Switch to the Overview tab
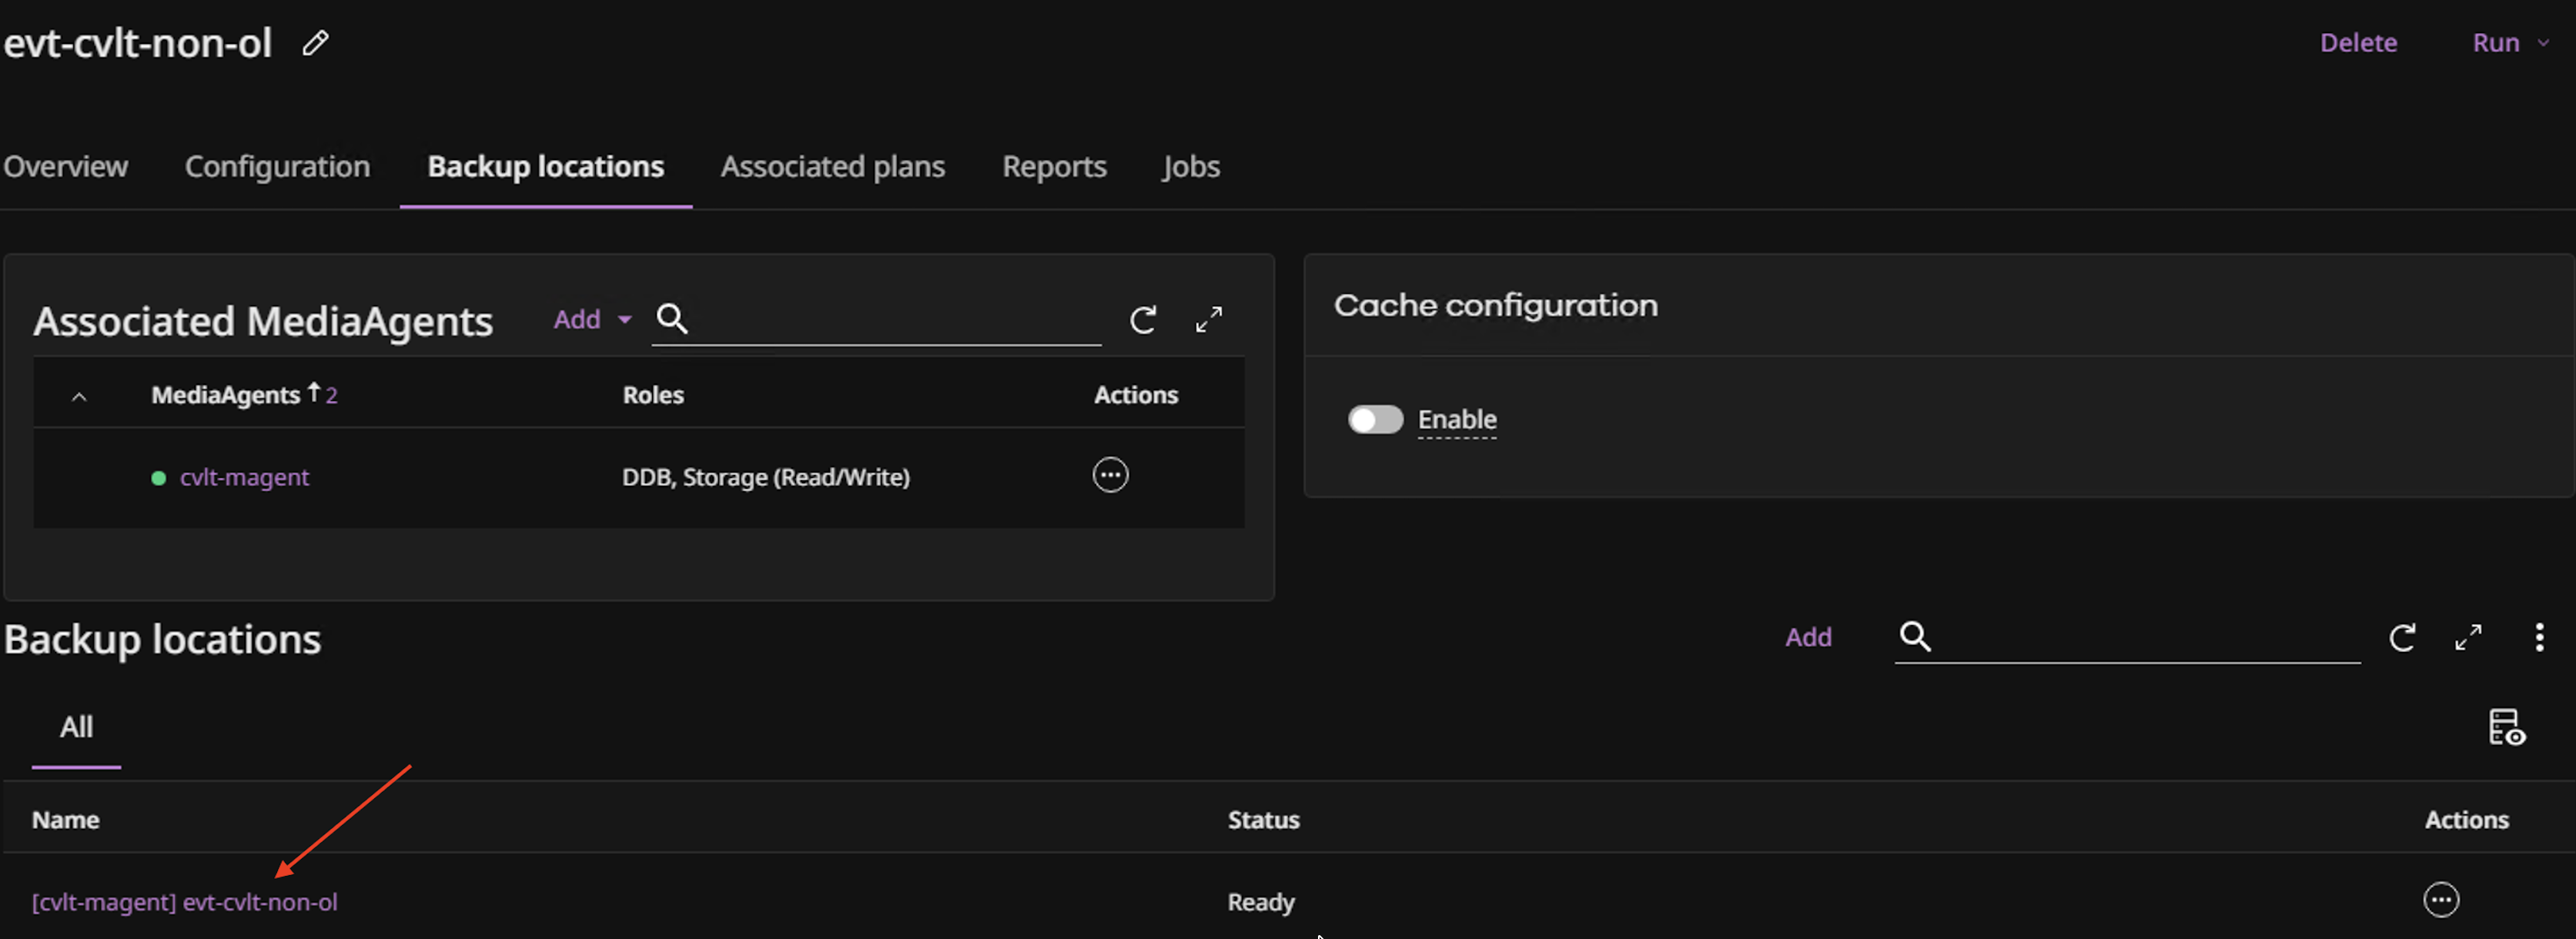Screen dimensions: 2576x939 coord(66,166)
